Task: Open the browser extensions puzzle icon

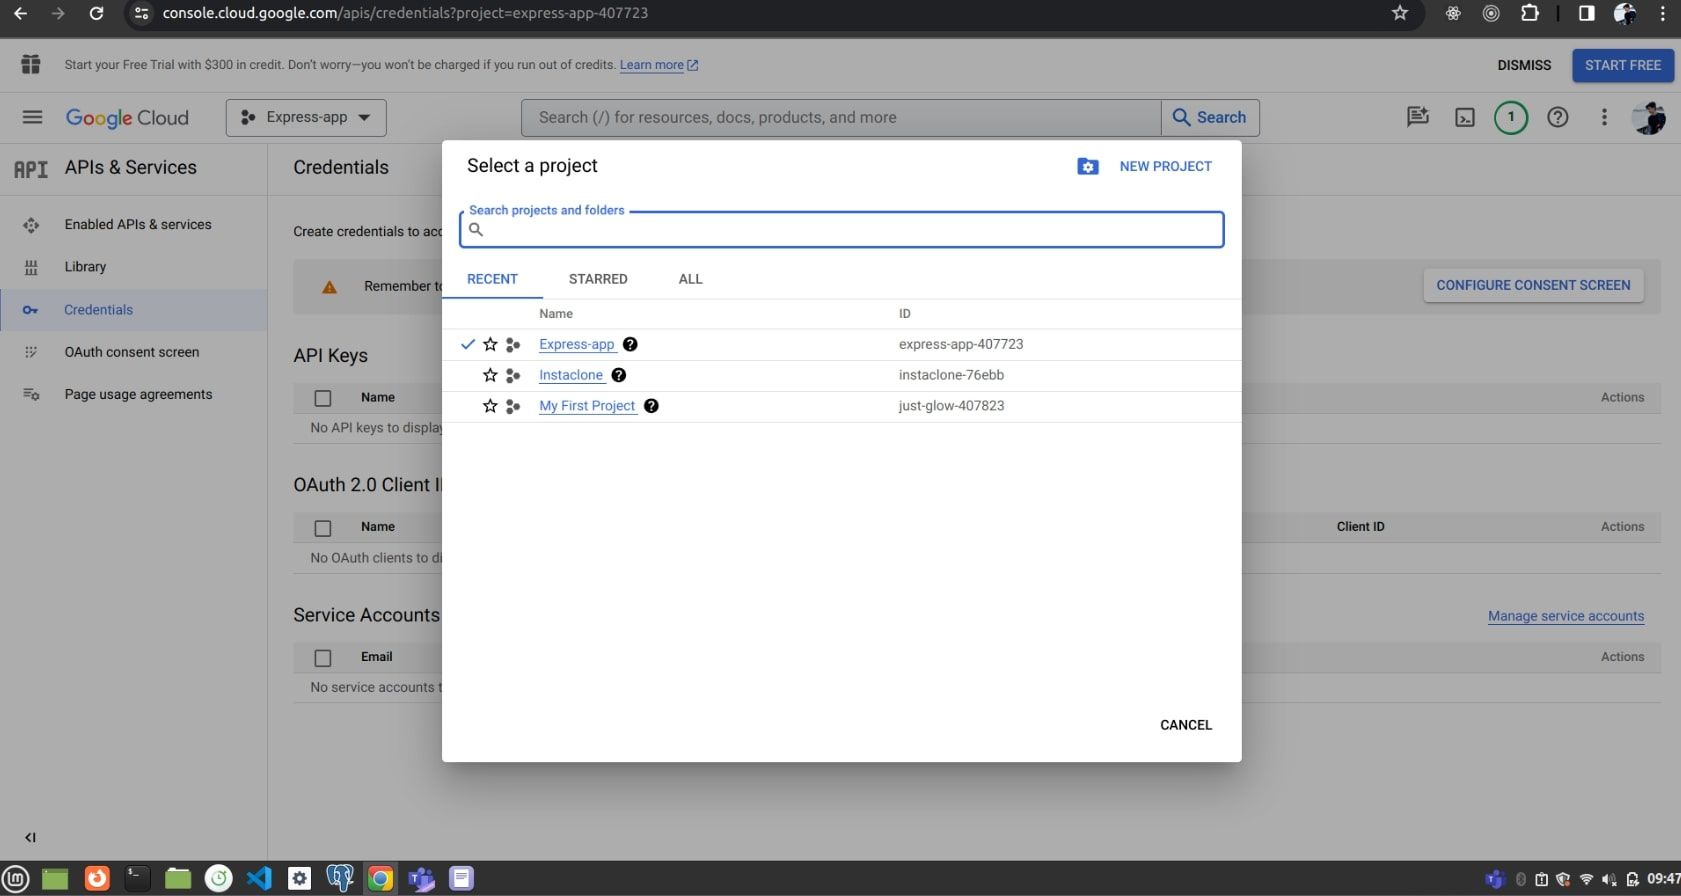Action: pyautogui.click(x=1529, y=13)
